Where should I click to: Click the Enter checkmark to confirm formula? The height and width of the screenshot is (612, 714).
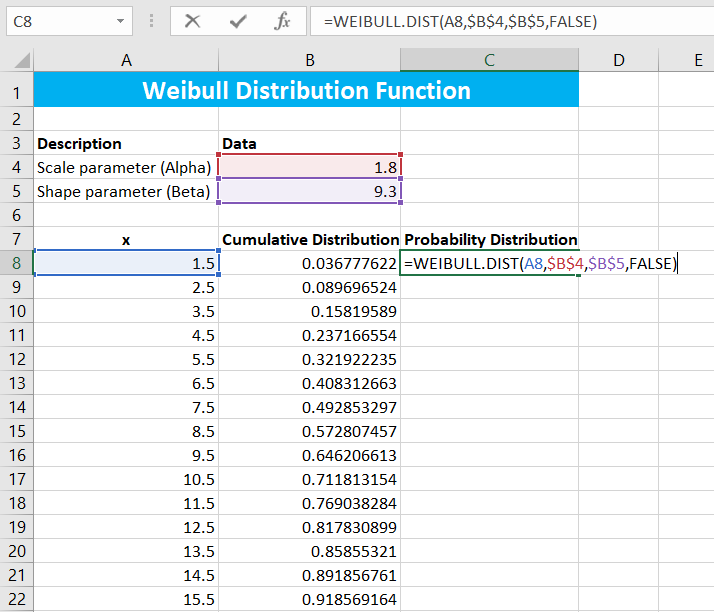[237, 20]
